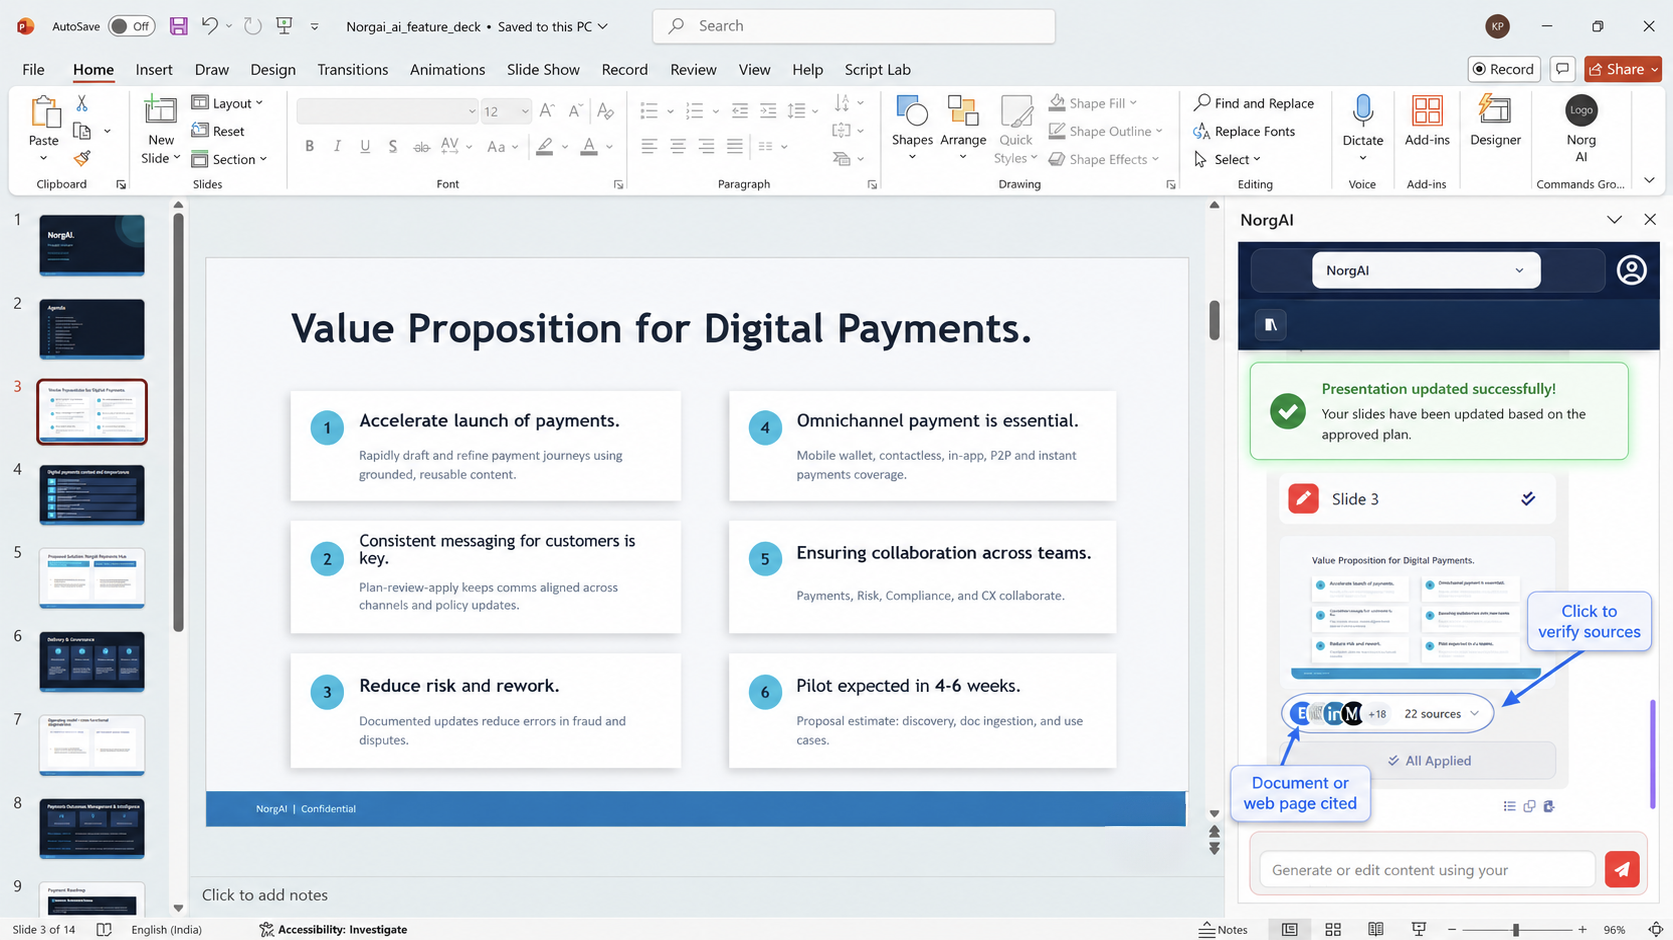Click Reset slide button

click(x=218, y=131)
